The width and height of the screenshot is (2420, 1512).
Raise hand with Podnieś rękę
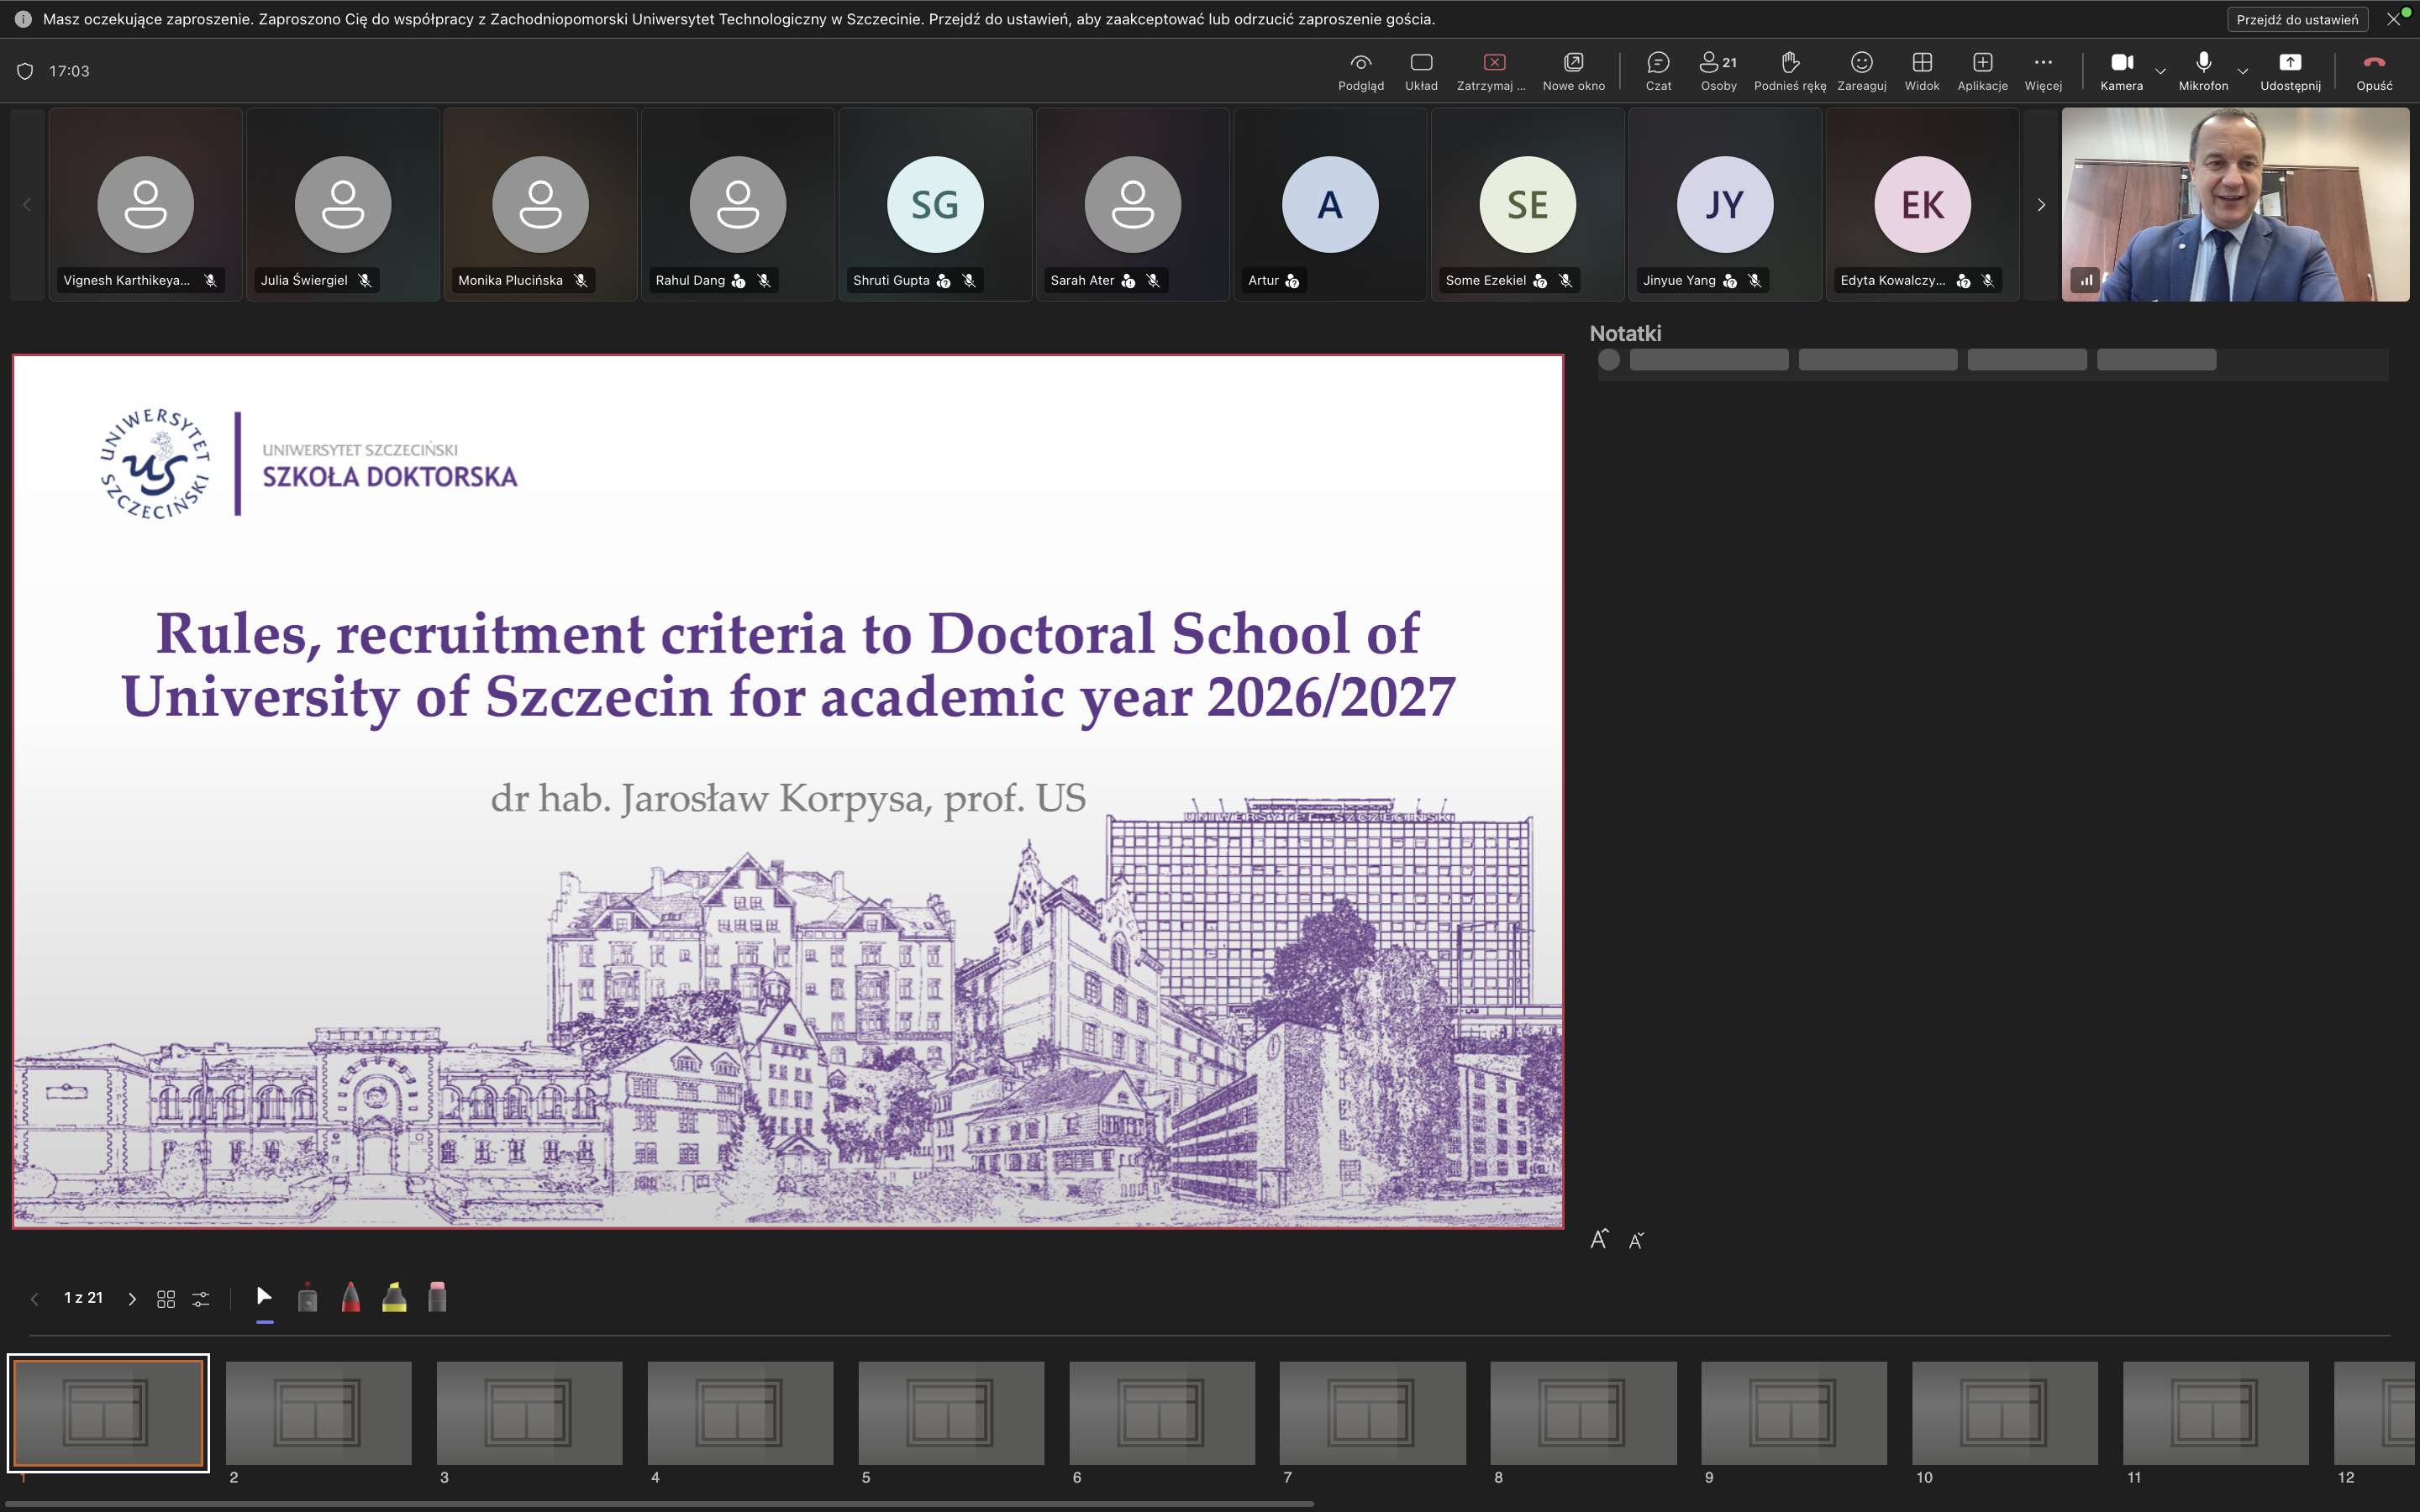point(1789,70)
